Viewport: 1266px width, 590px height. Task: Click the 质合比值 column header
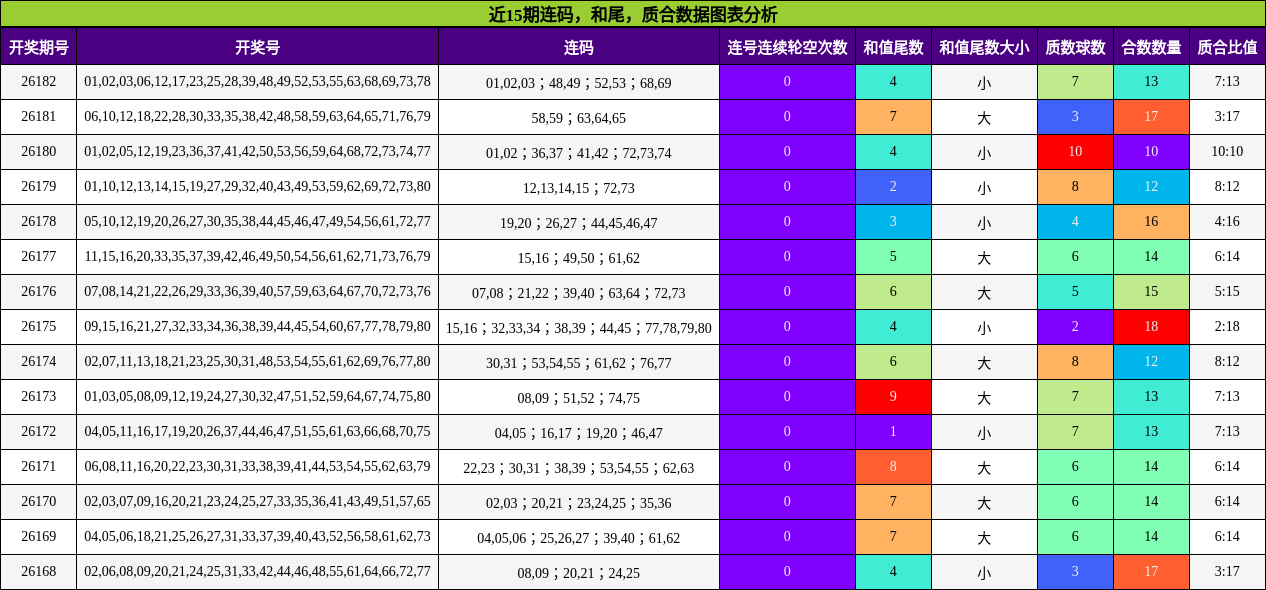(1227, 47)
